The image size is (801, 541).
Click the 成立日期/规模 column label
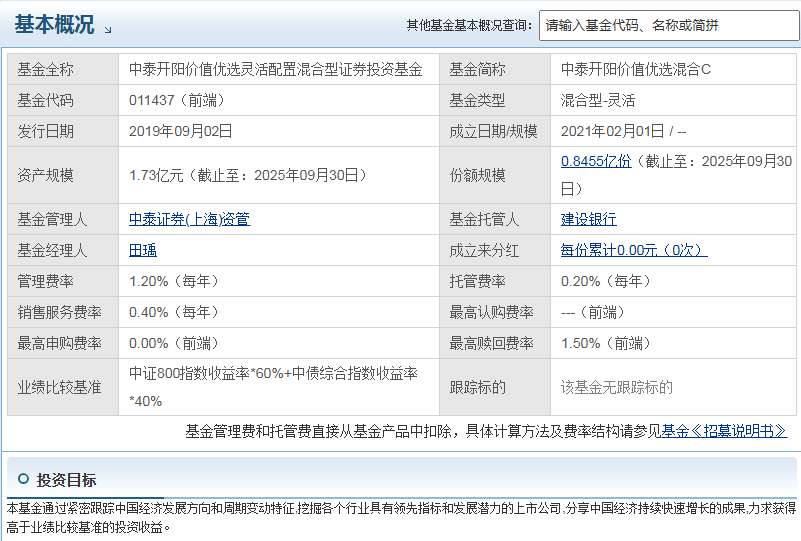(493, 131)
